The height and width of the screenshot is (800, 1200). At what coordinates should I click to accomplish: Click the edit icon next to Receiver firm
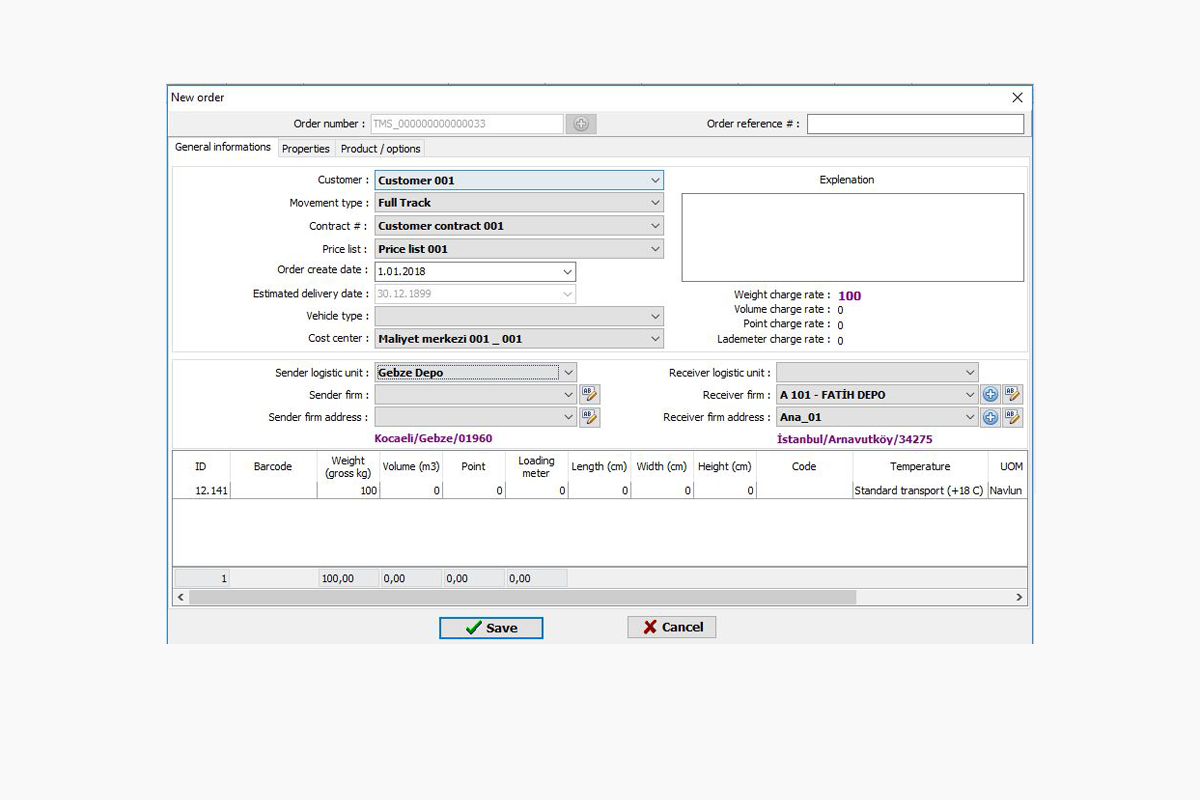pos(1012,395)
